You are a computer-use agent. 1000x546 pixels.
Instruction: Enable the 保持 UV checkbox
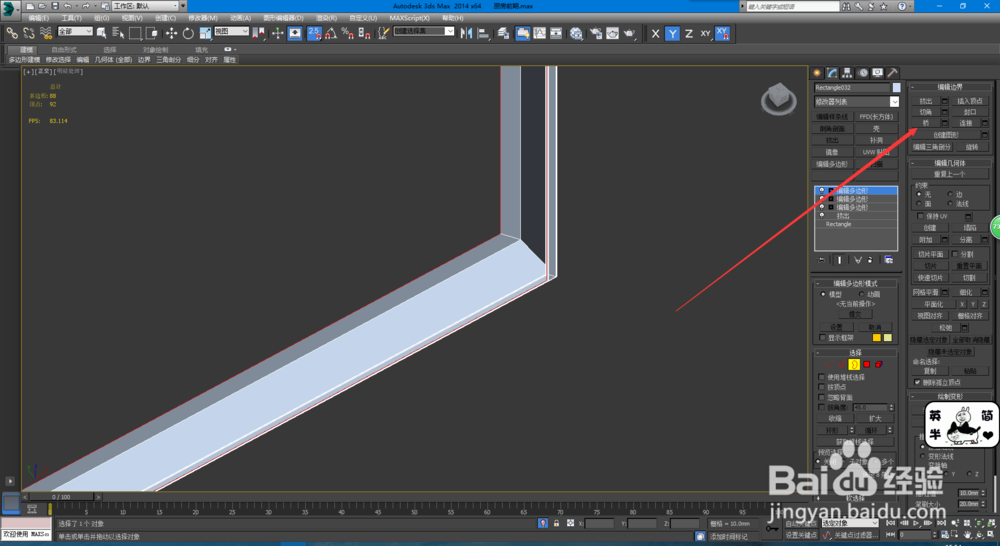920,216
